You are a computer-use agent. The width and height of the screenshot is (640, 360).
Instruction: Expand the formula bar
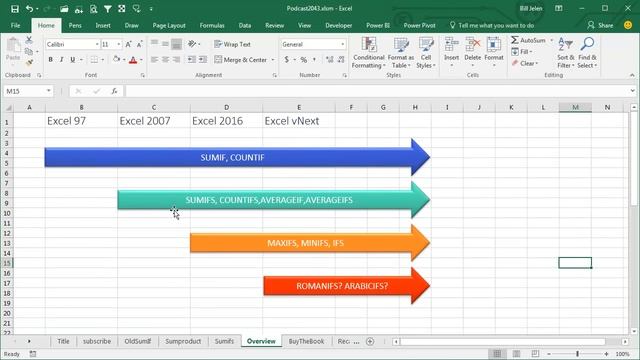pos(632,91)
